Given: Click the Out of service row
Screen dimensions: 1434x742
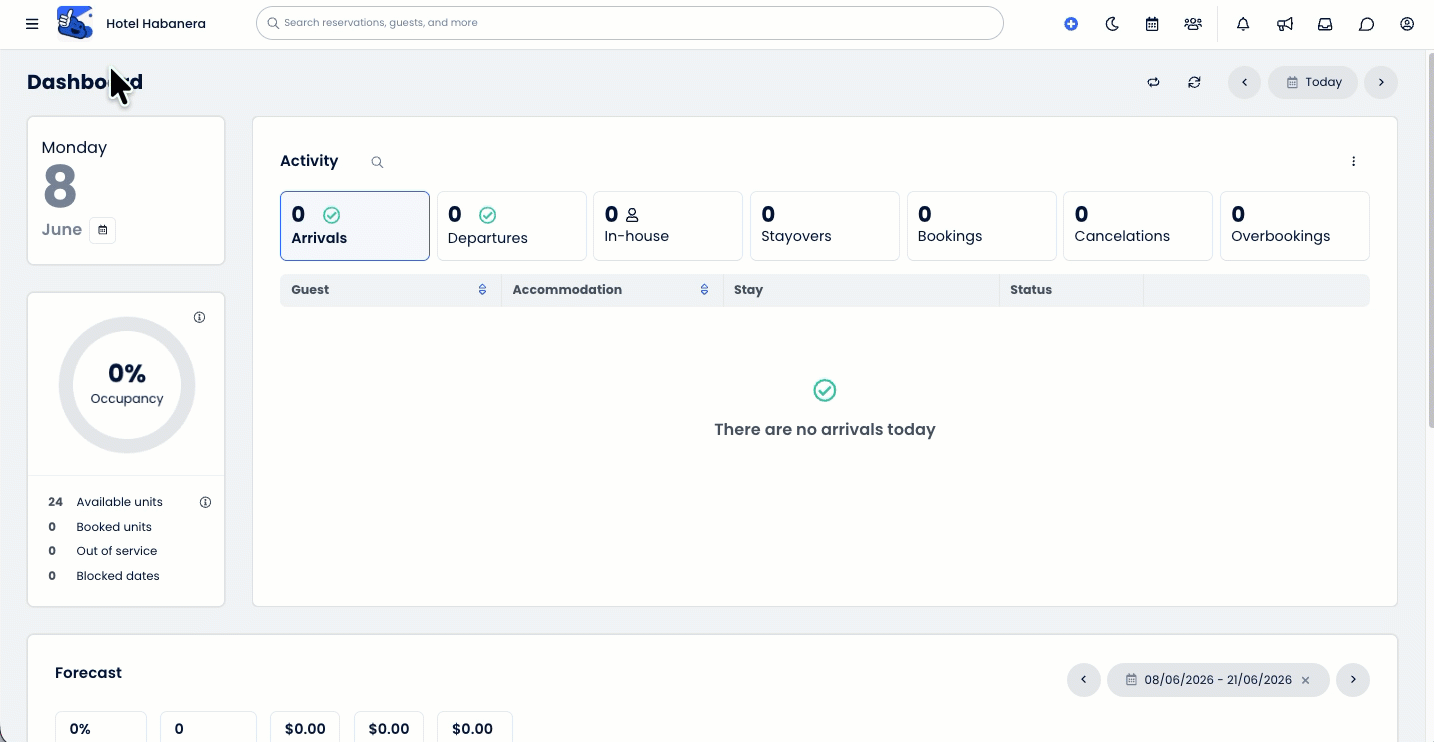Looking at the screenshot, I should (126, 551).
